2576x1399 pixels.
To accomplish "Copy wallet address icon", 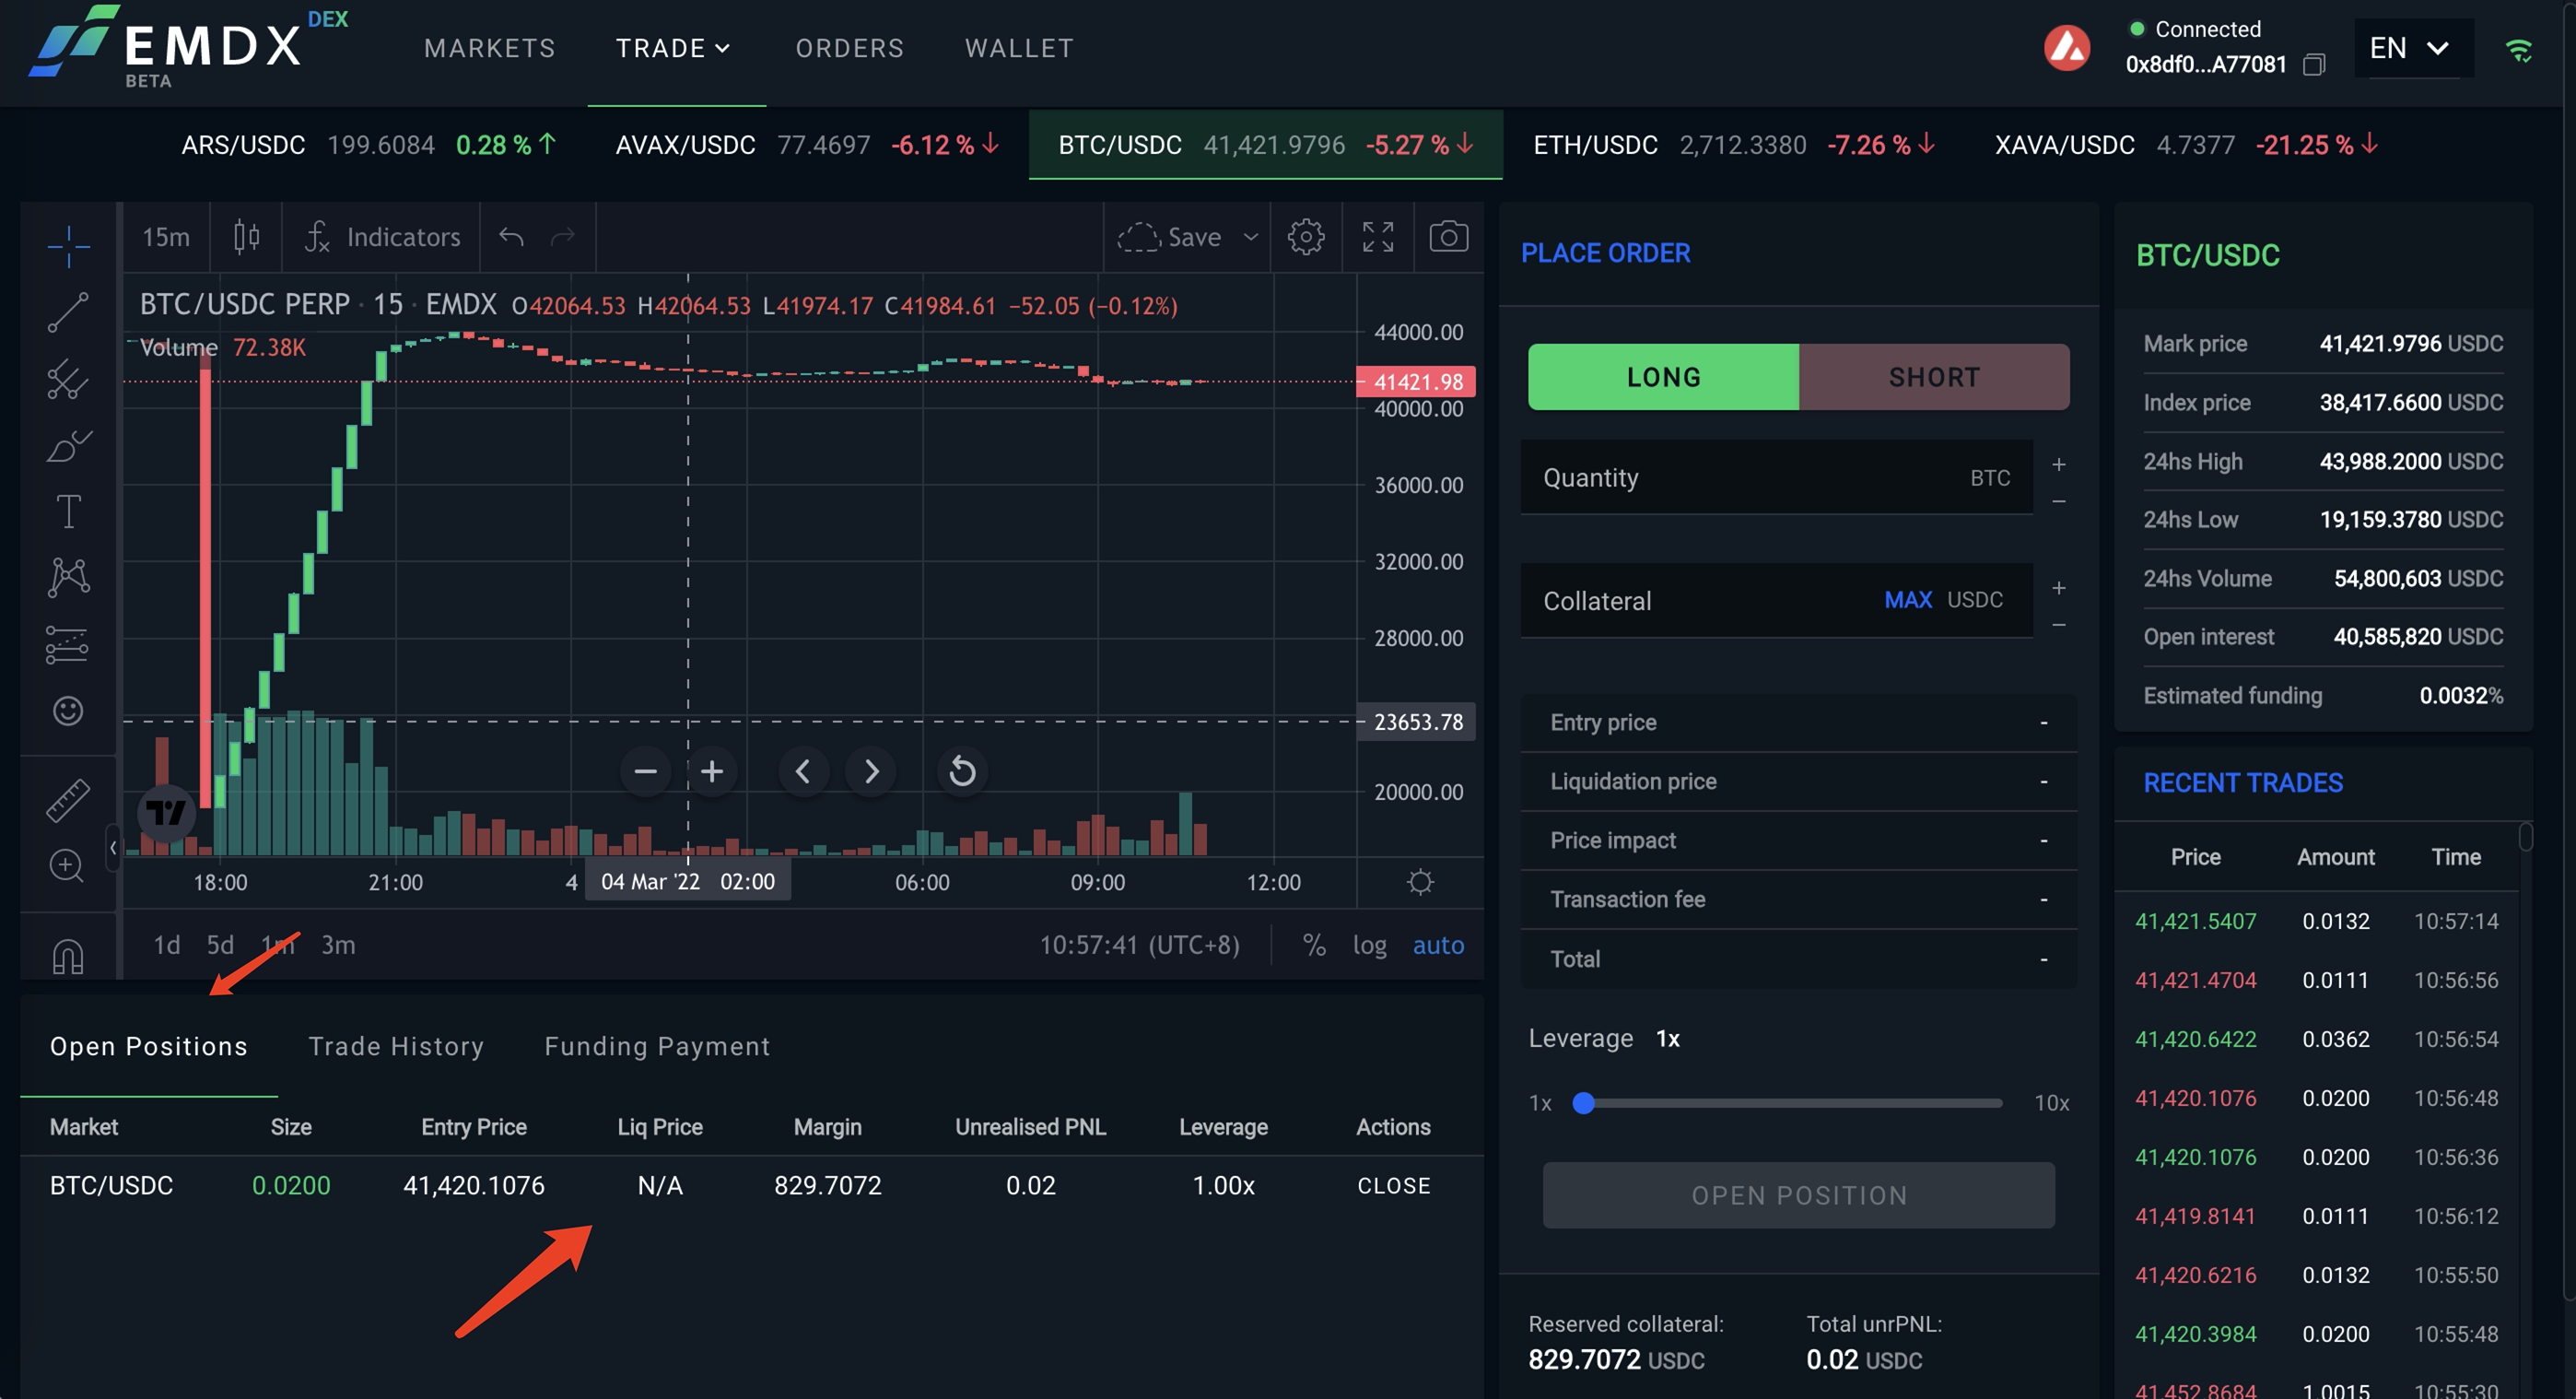I will (x=2313, y=65).
